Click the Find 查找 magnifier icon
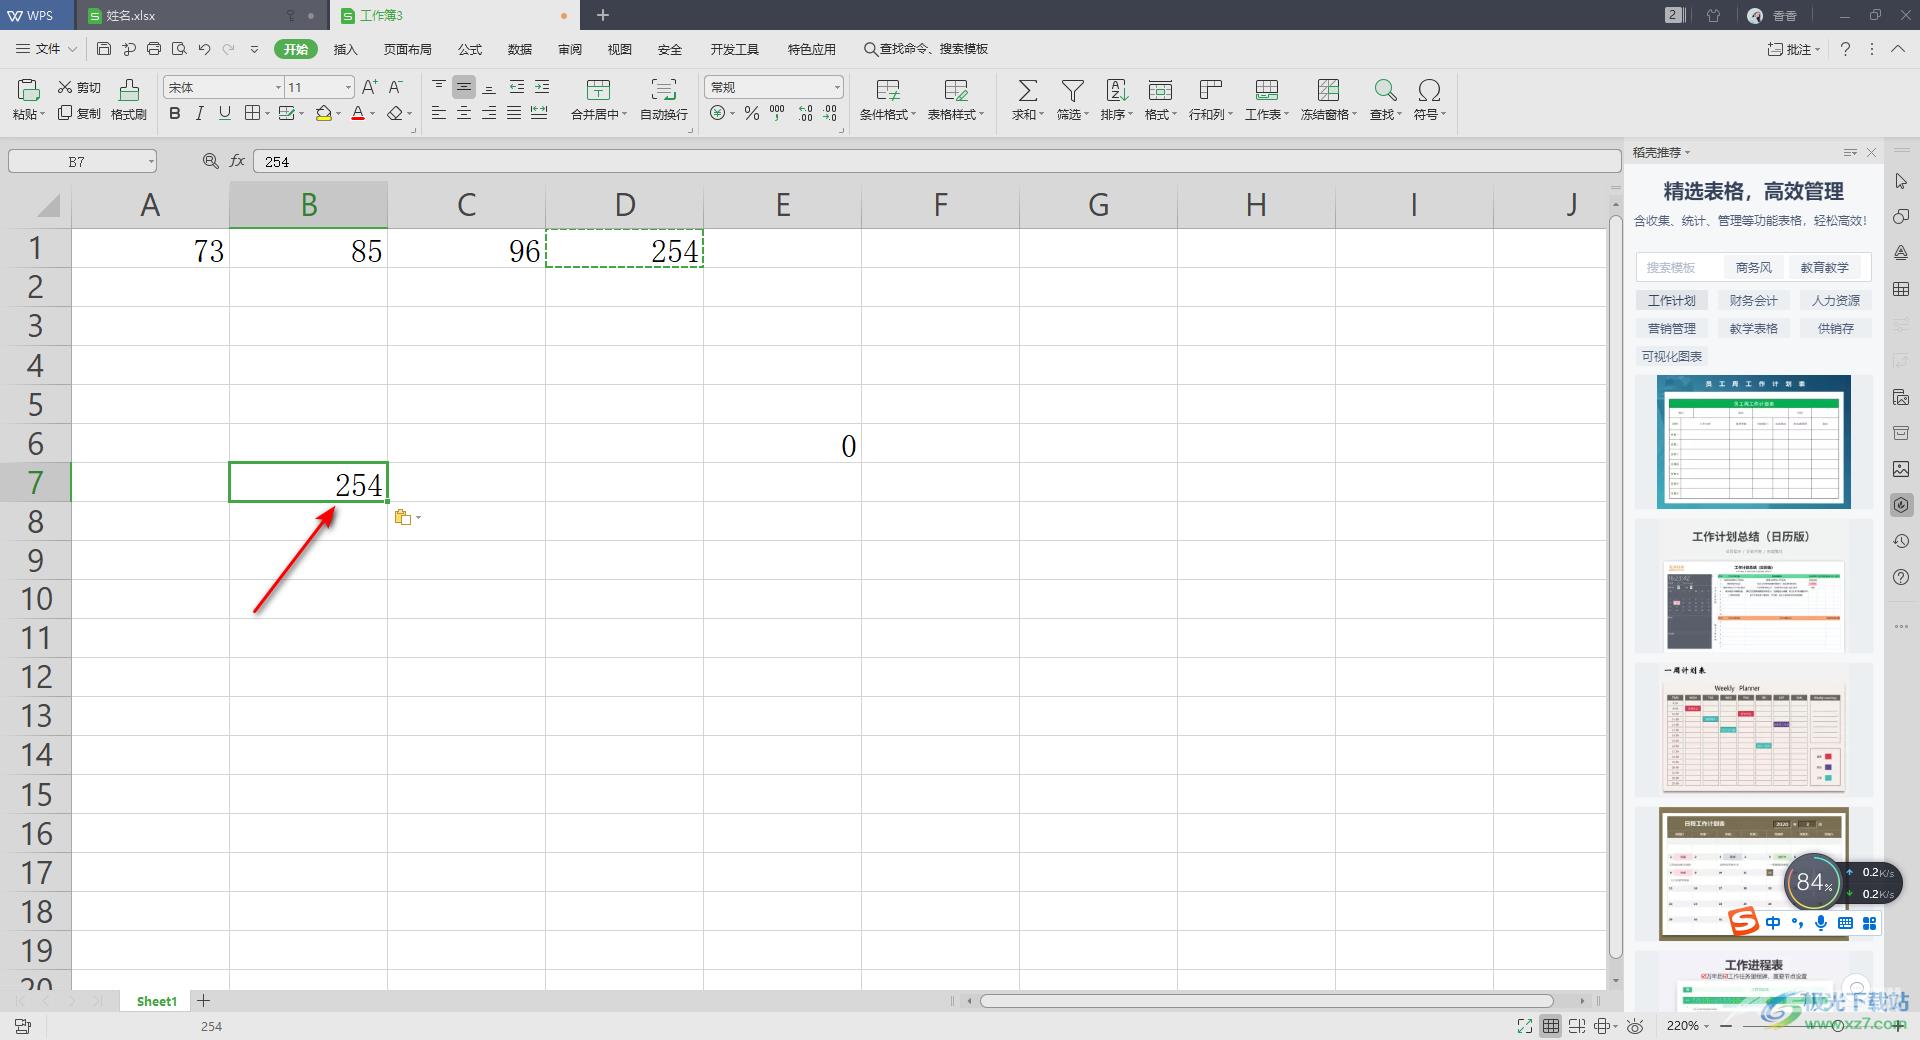The width and height of the screenshot is (1920, 1040). tap(1385, 91)
